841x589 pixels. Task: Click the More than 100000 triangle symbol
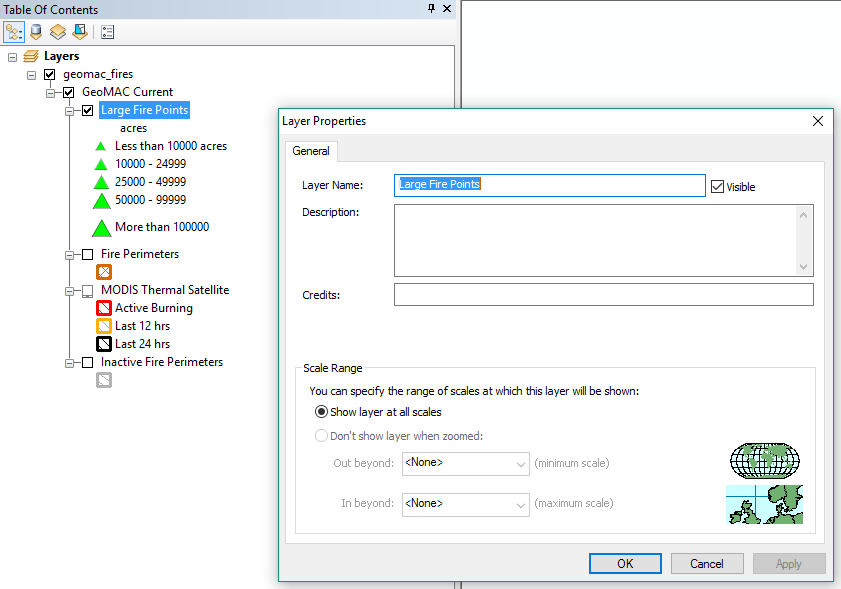coord(101,227)
